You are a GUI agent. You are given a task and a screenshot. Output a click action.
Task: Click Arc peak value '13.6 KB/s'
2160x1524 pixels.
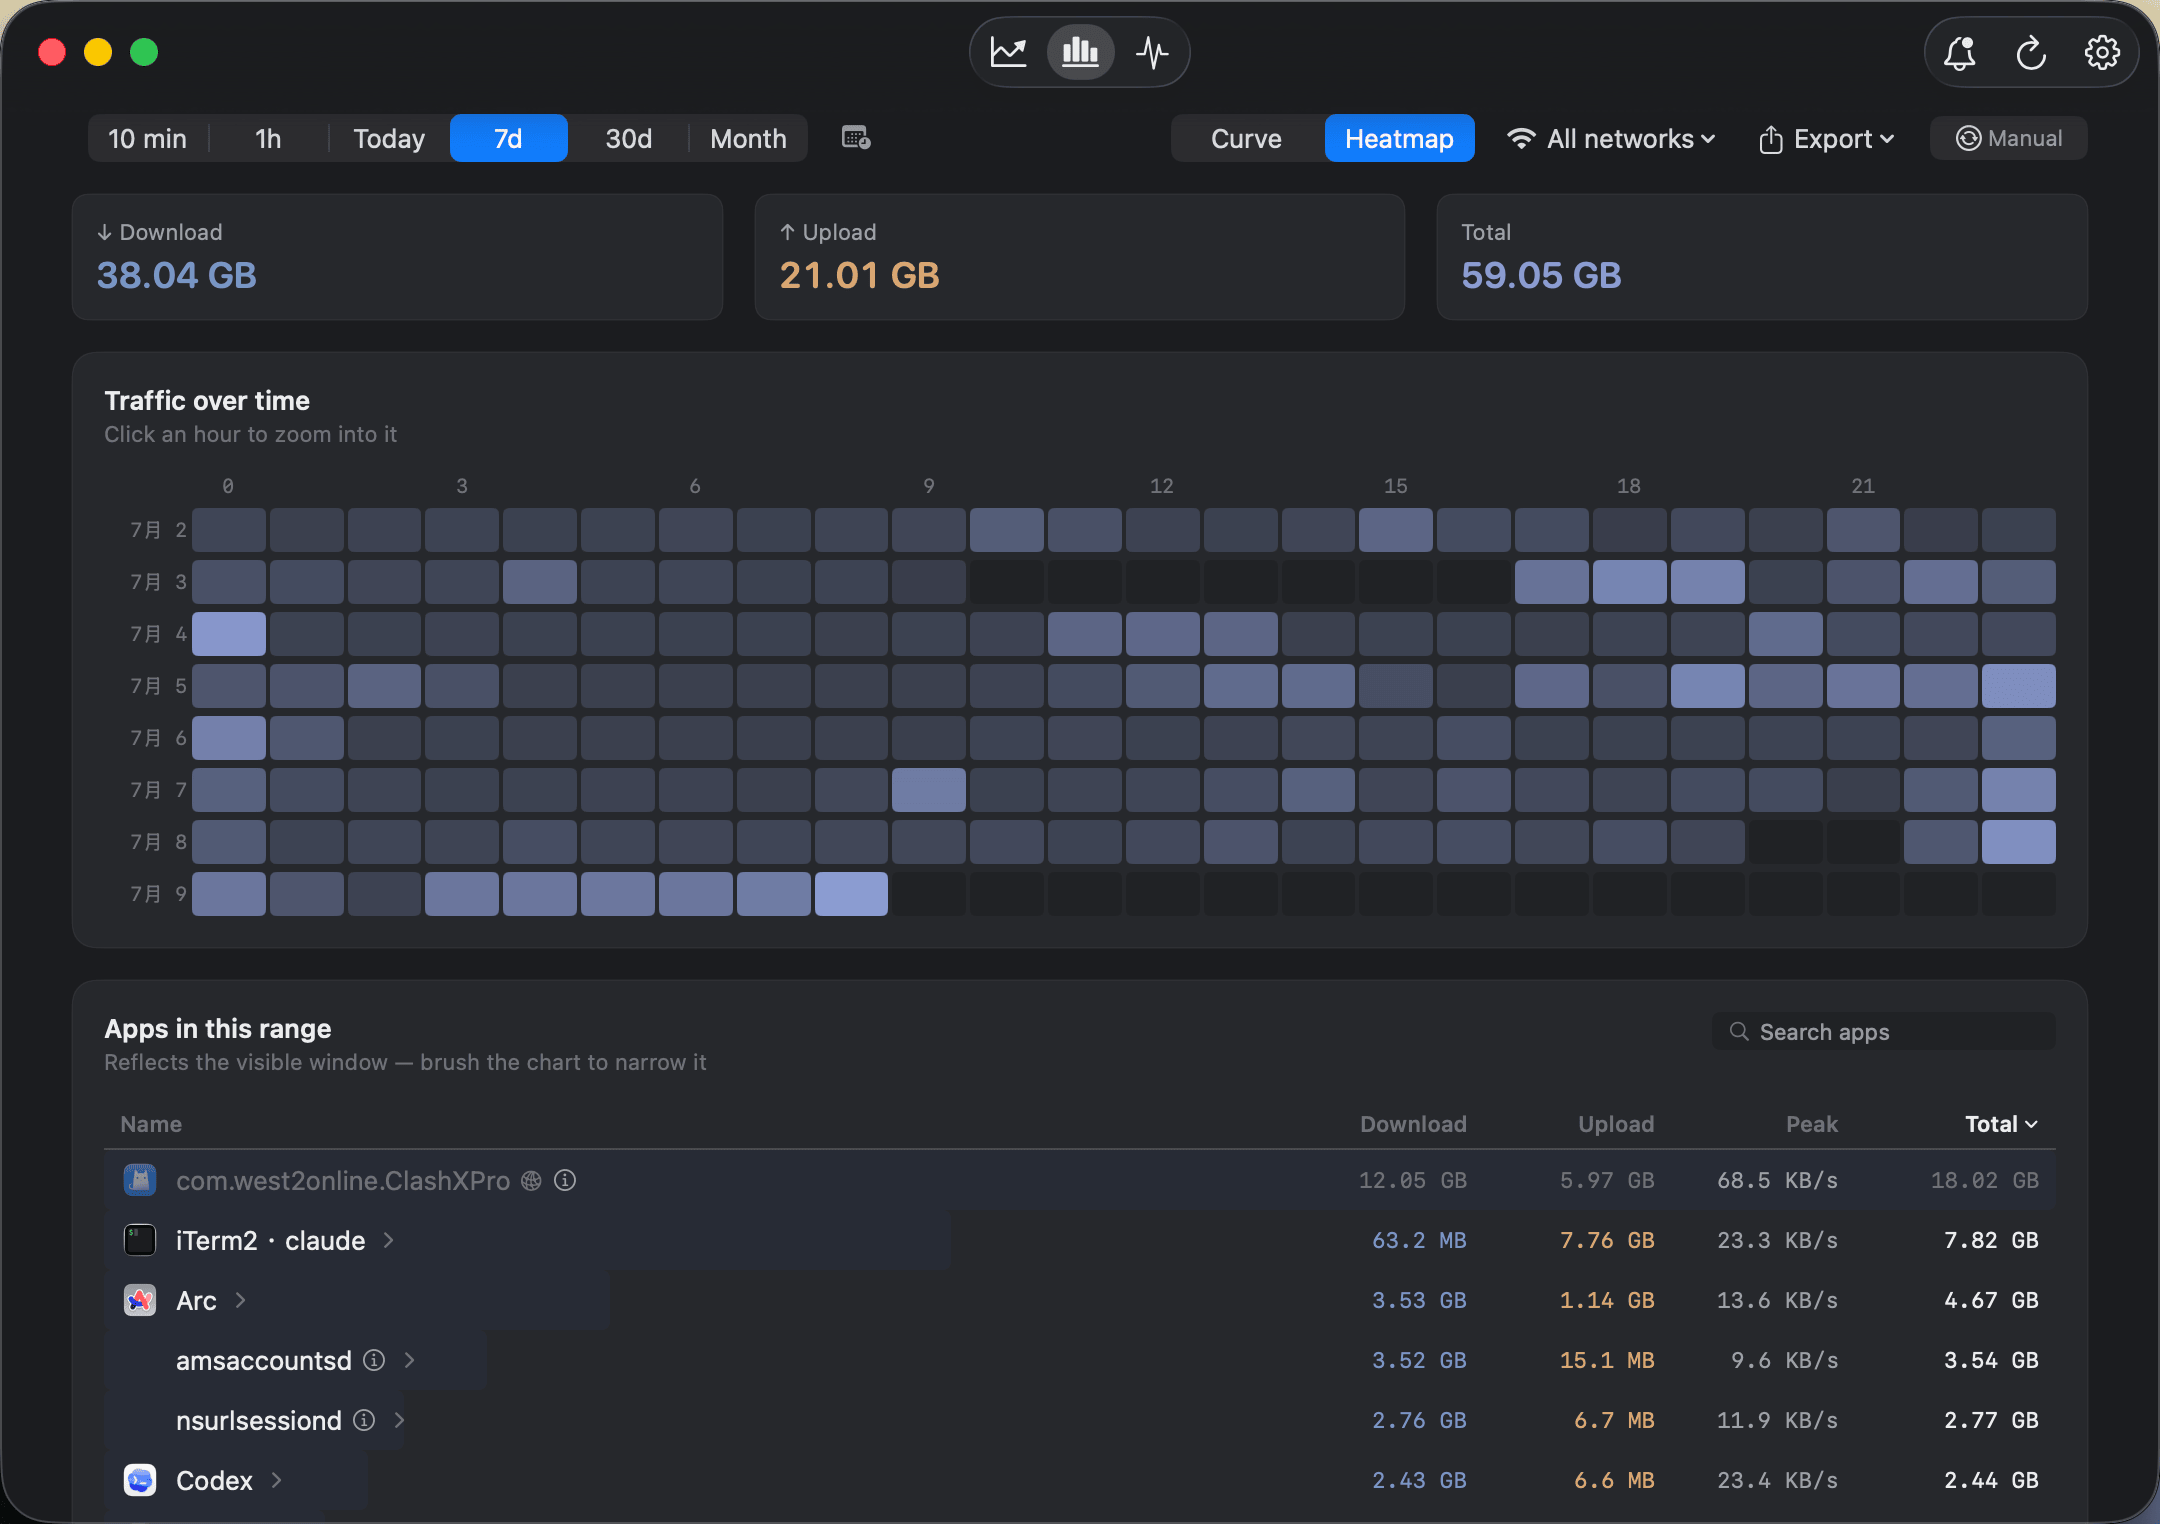[x=1777, y=1300]
